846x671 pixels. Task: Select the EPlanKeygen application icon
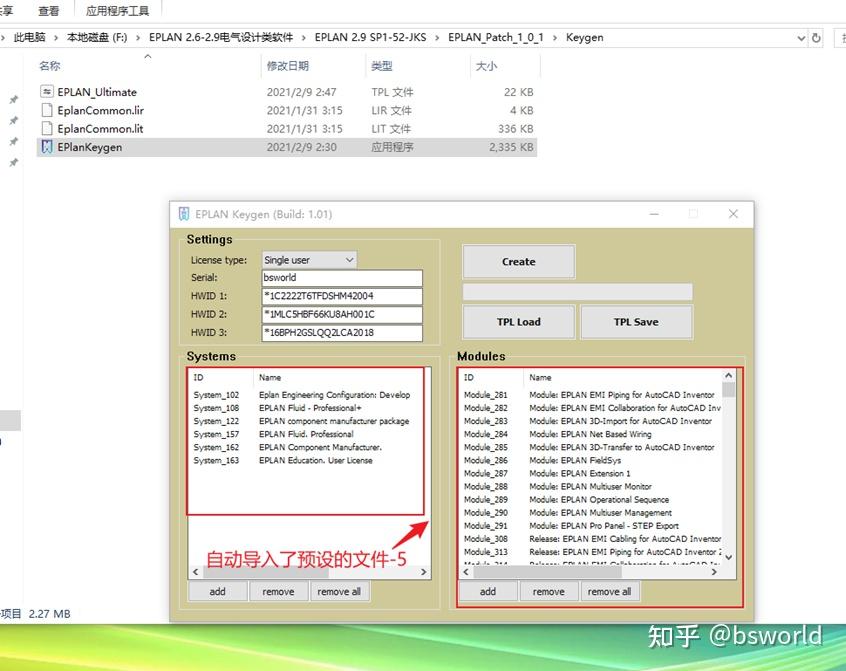pyautogui.click(x=47, y=147)
